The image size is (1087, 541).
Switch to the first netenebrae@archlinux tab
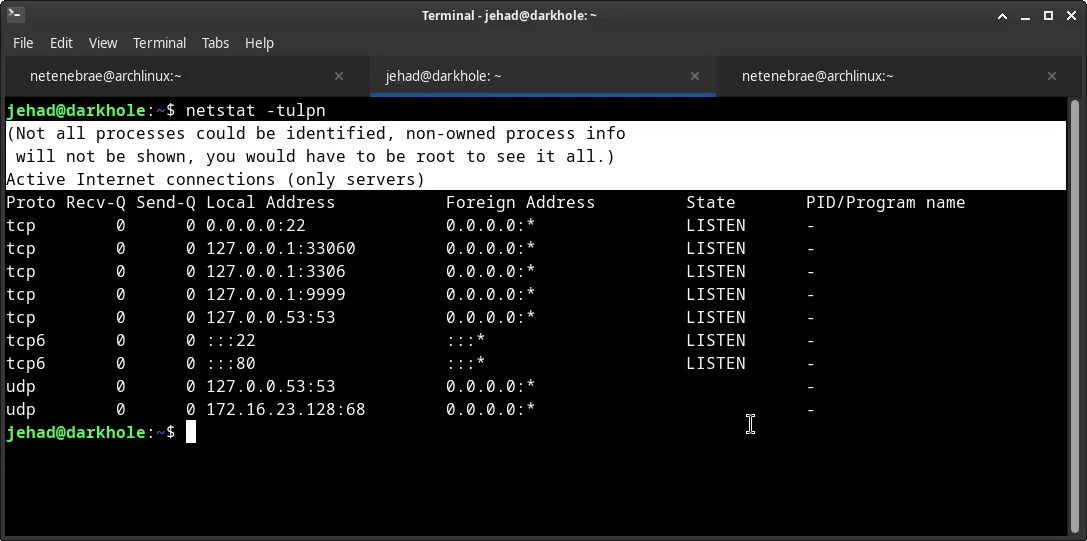pyautogui.click(x=105, y=76)
